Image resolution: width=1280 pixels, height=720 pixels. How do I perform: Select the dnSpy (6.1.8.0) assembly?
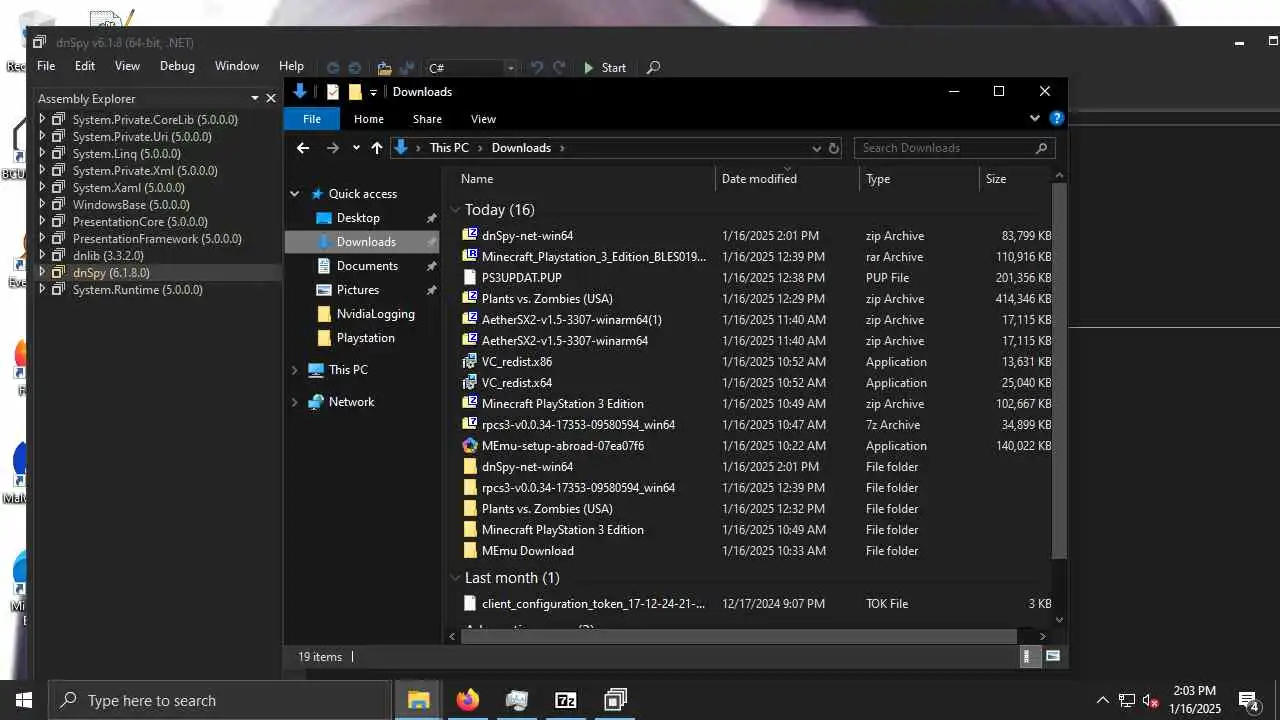tap(111, 272)
